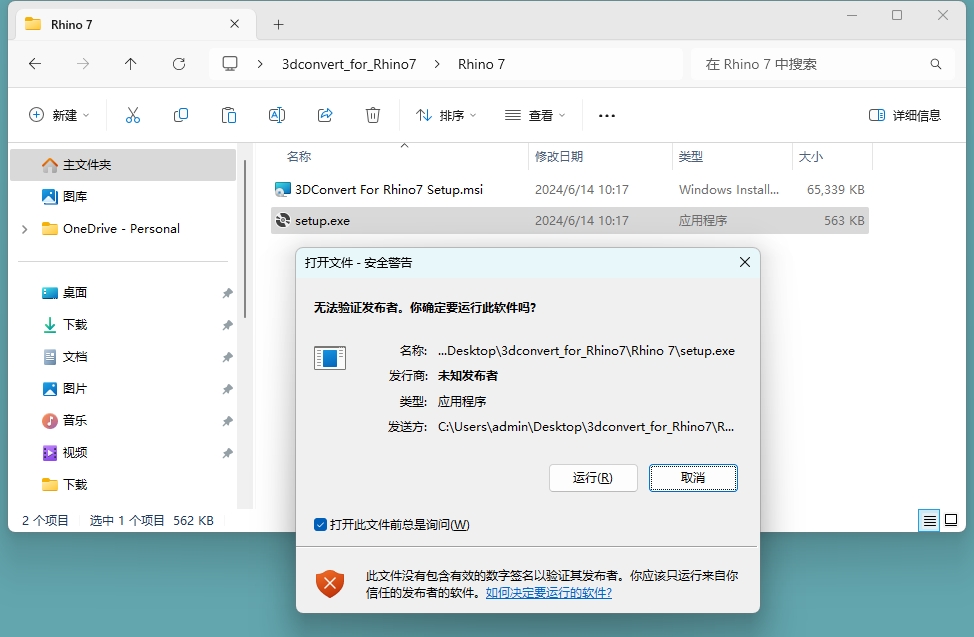This screenshot has width=974, height=637.
Task: Click the search magnifier icon
Action: point(935,64)
